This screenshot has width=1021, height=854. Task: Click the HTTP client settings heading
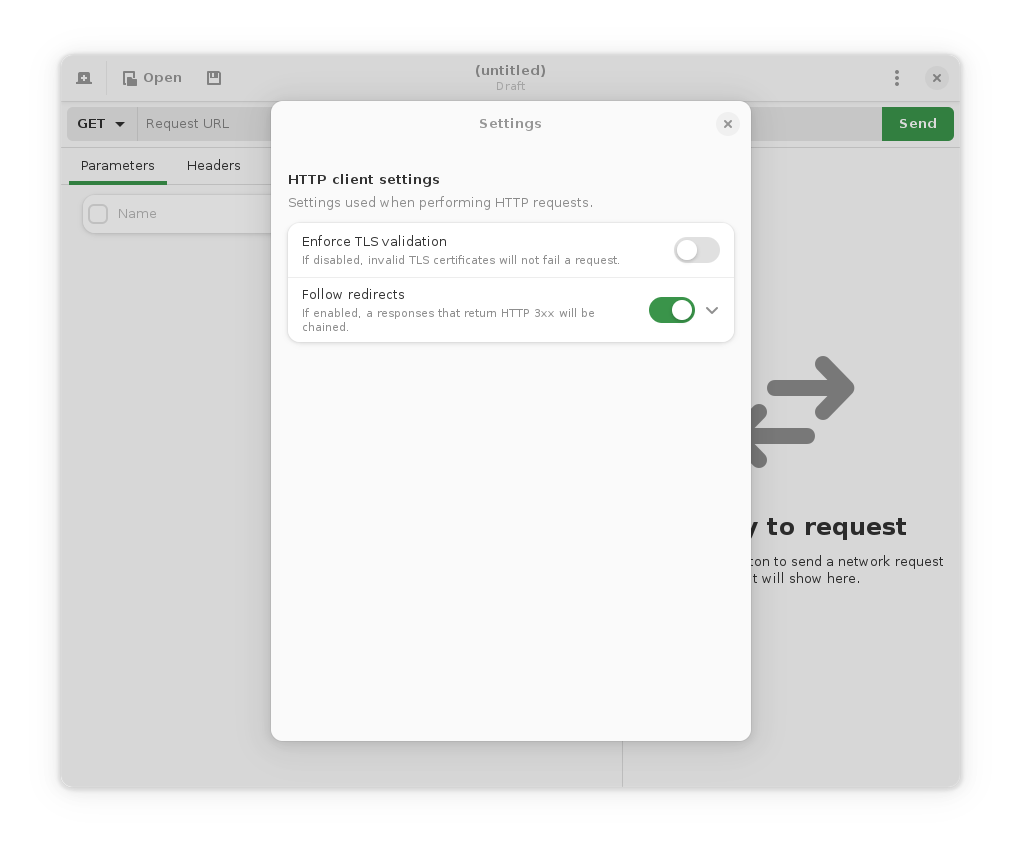click(363, 180)
